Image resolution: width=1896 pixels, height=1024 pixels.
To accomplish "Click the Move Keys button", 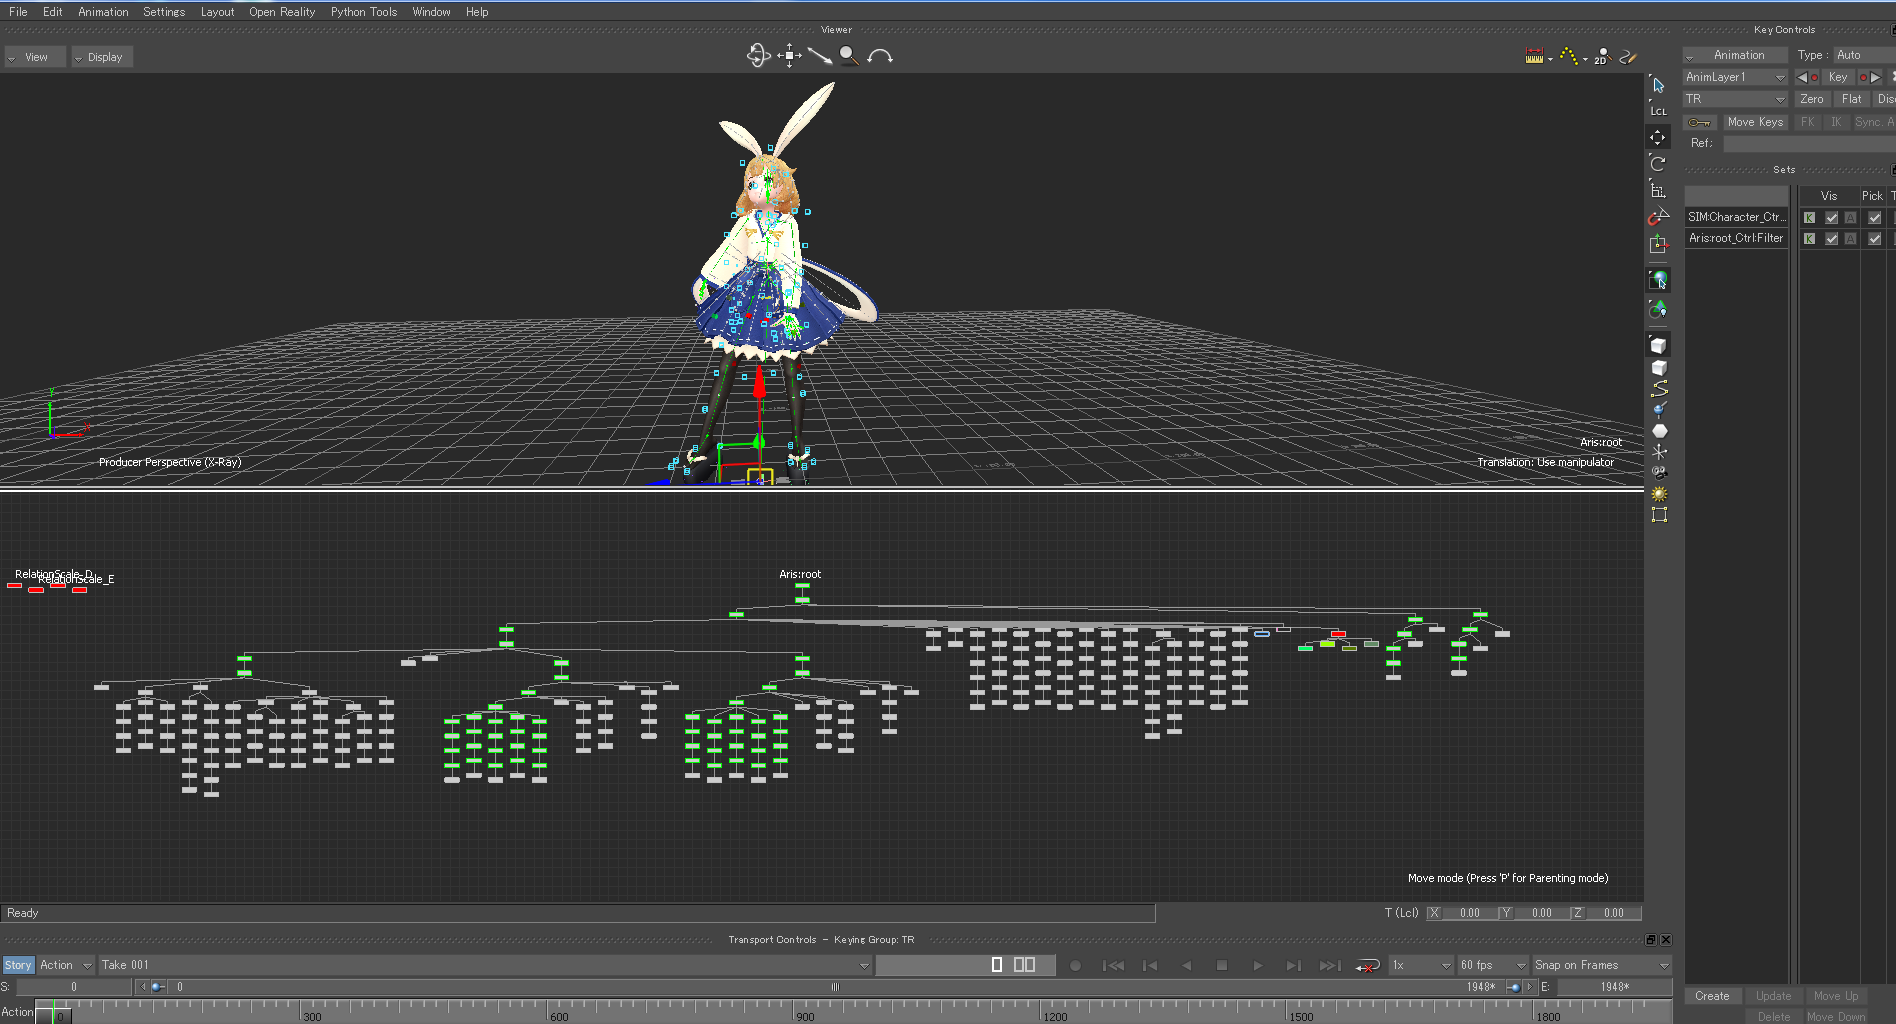I will click(x=1755, y=122).
